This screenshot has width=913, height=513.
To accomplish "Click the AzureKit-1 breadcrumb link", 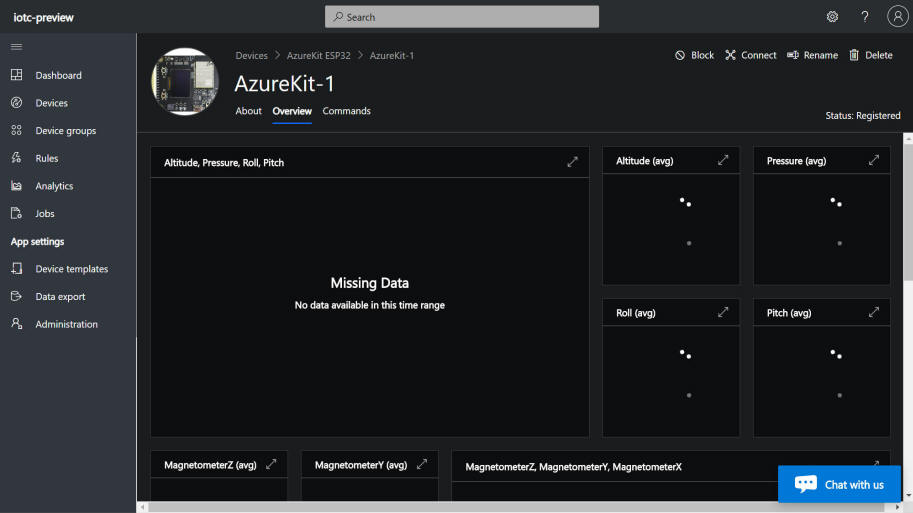I will pos(392,55).
